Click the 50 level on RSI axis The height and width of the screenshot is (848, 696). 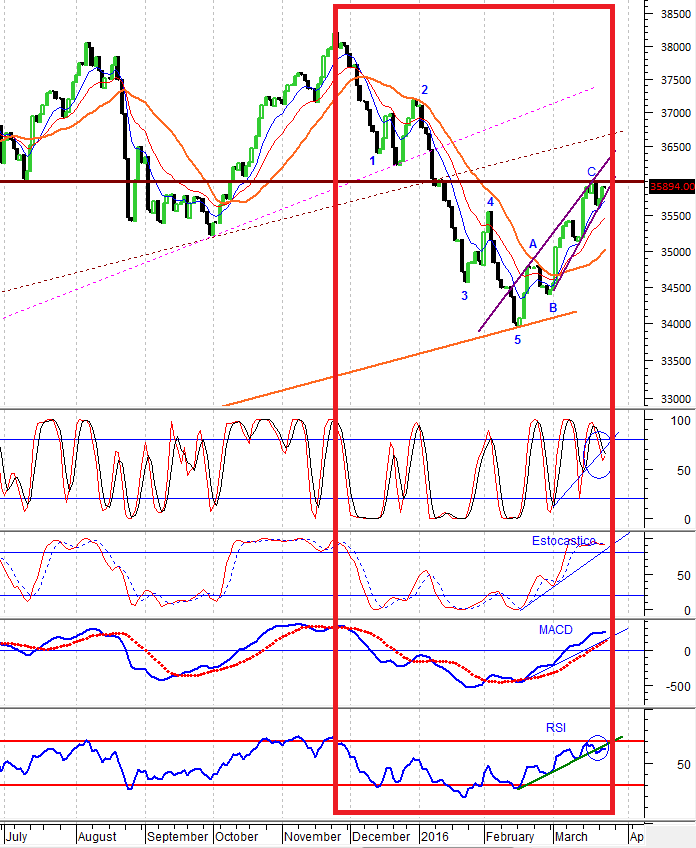pyautogui.click(x=684, y=765)
